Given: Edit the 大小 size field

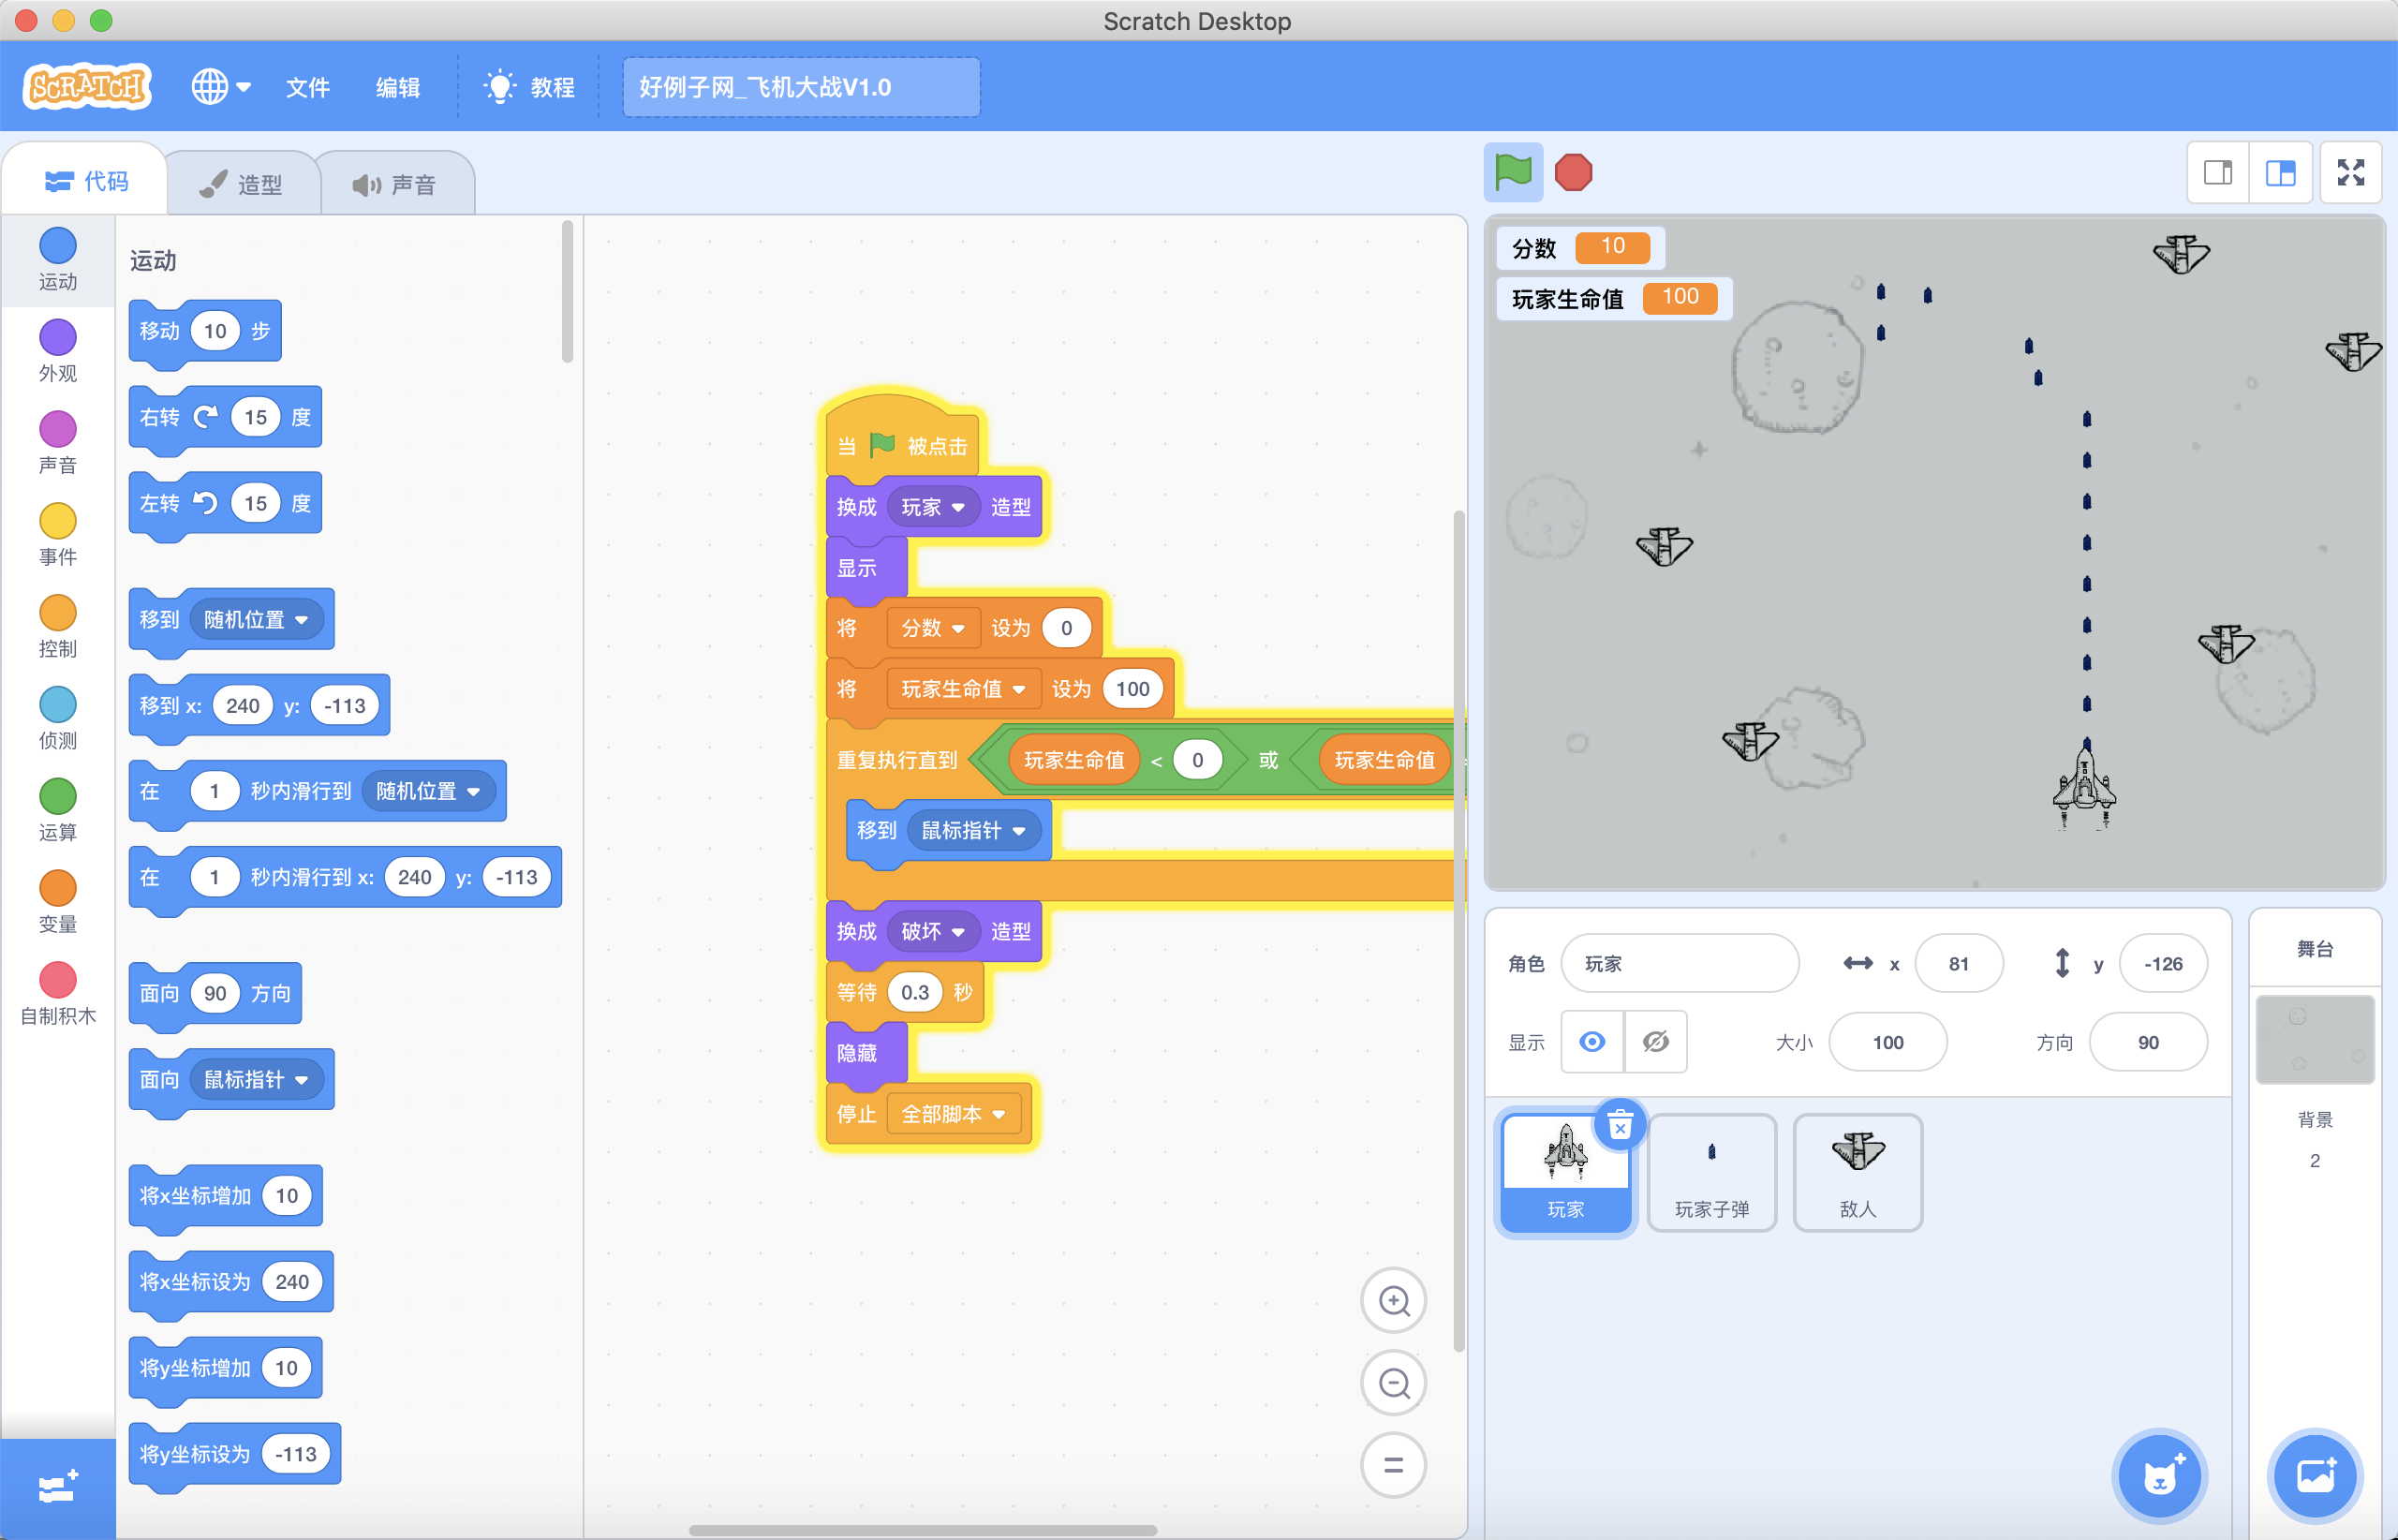Looking at the screenshot, I should tap(1888, 1042).
